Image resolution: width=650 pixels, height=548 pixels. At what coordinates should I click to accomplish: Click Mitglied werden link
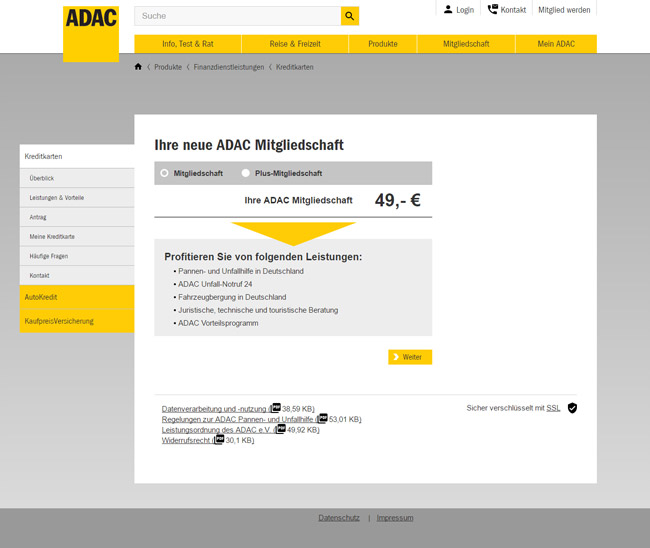tap(564, 10)
